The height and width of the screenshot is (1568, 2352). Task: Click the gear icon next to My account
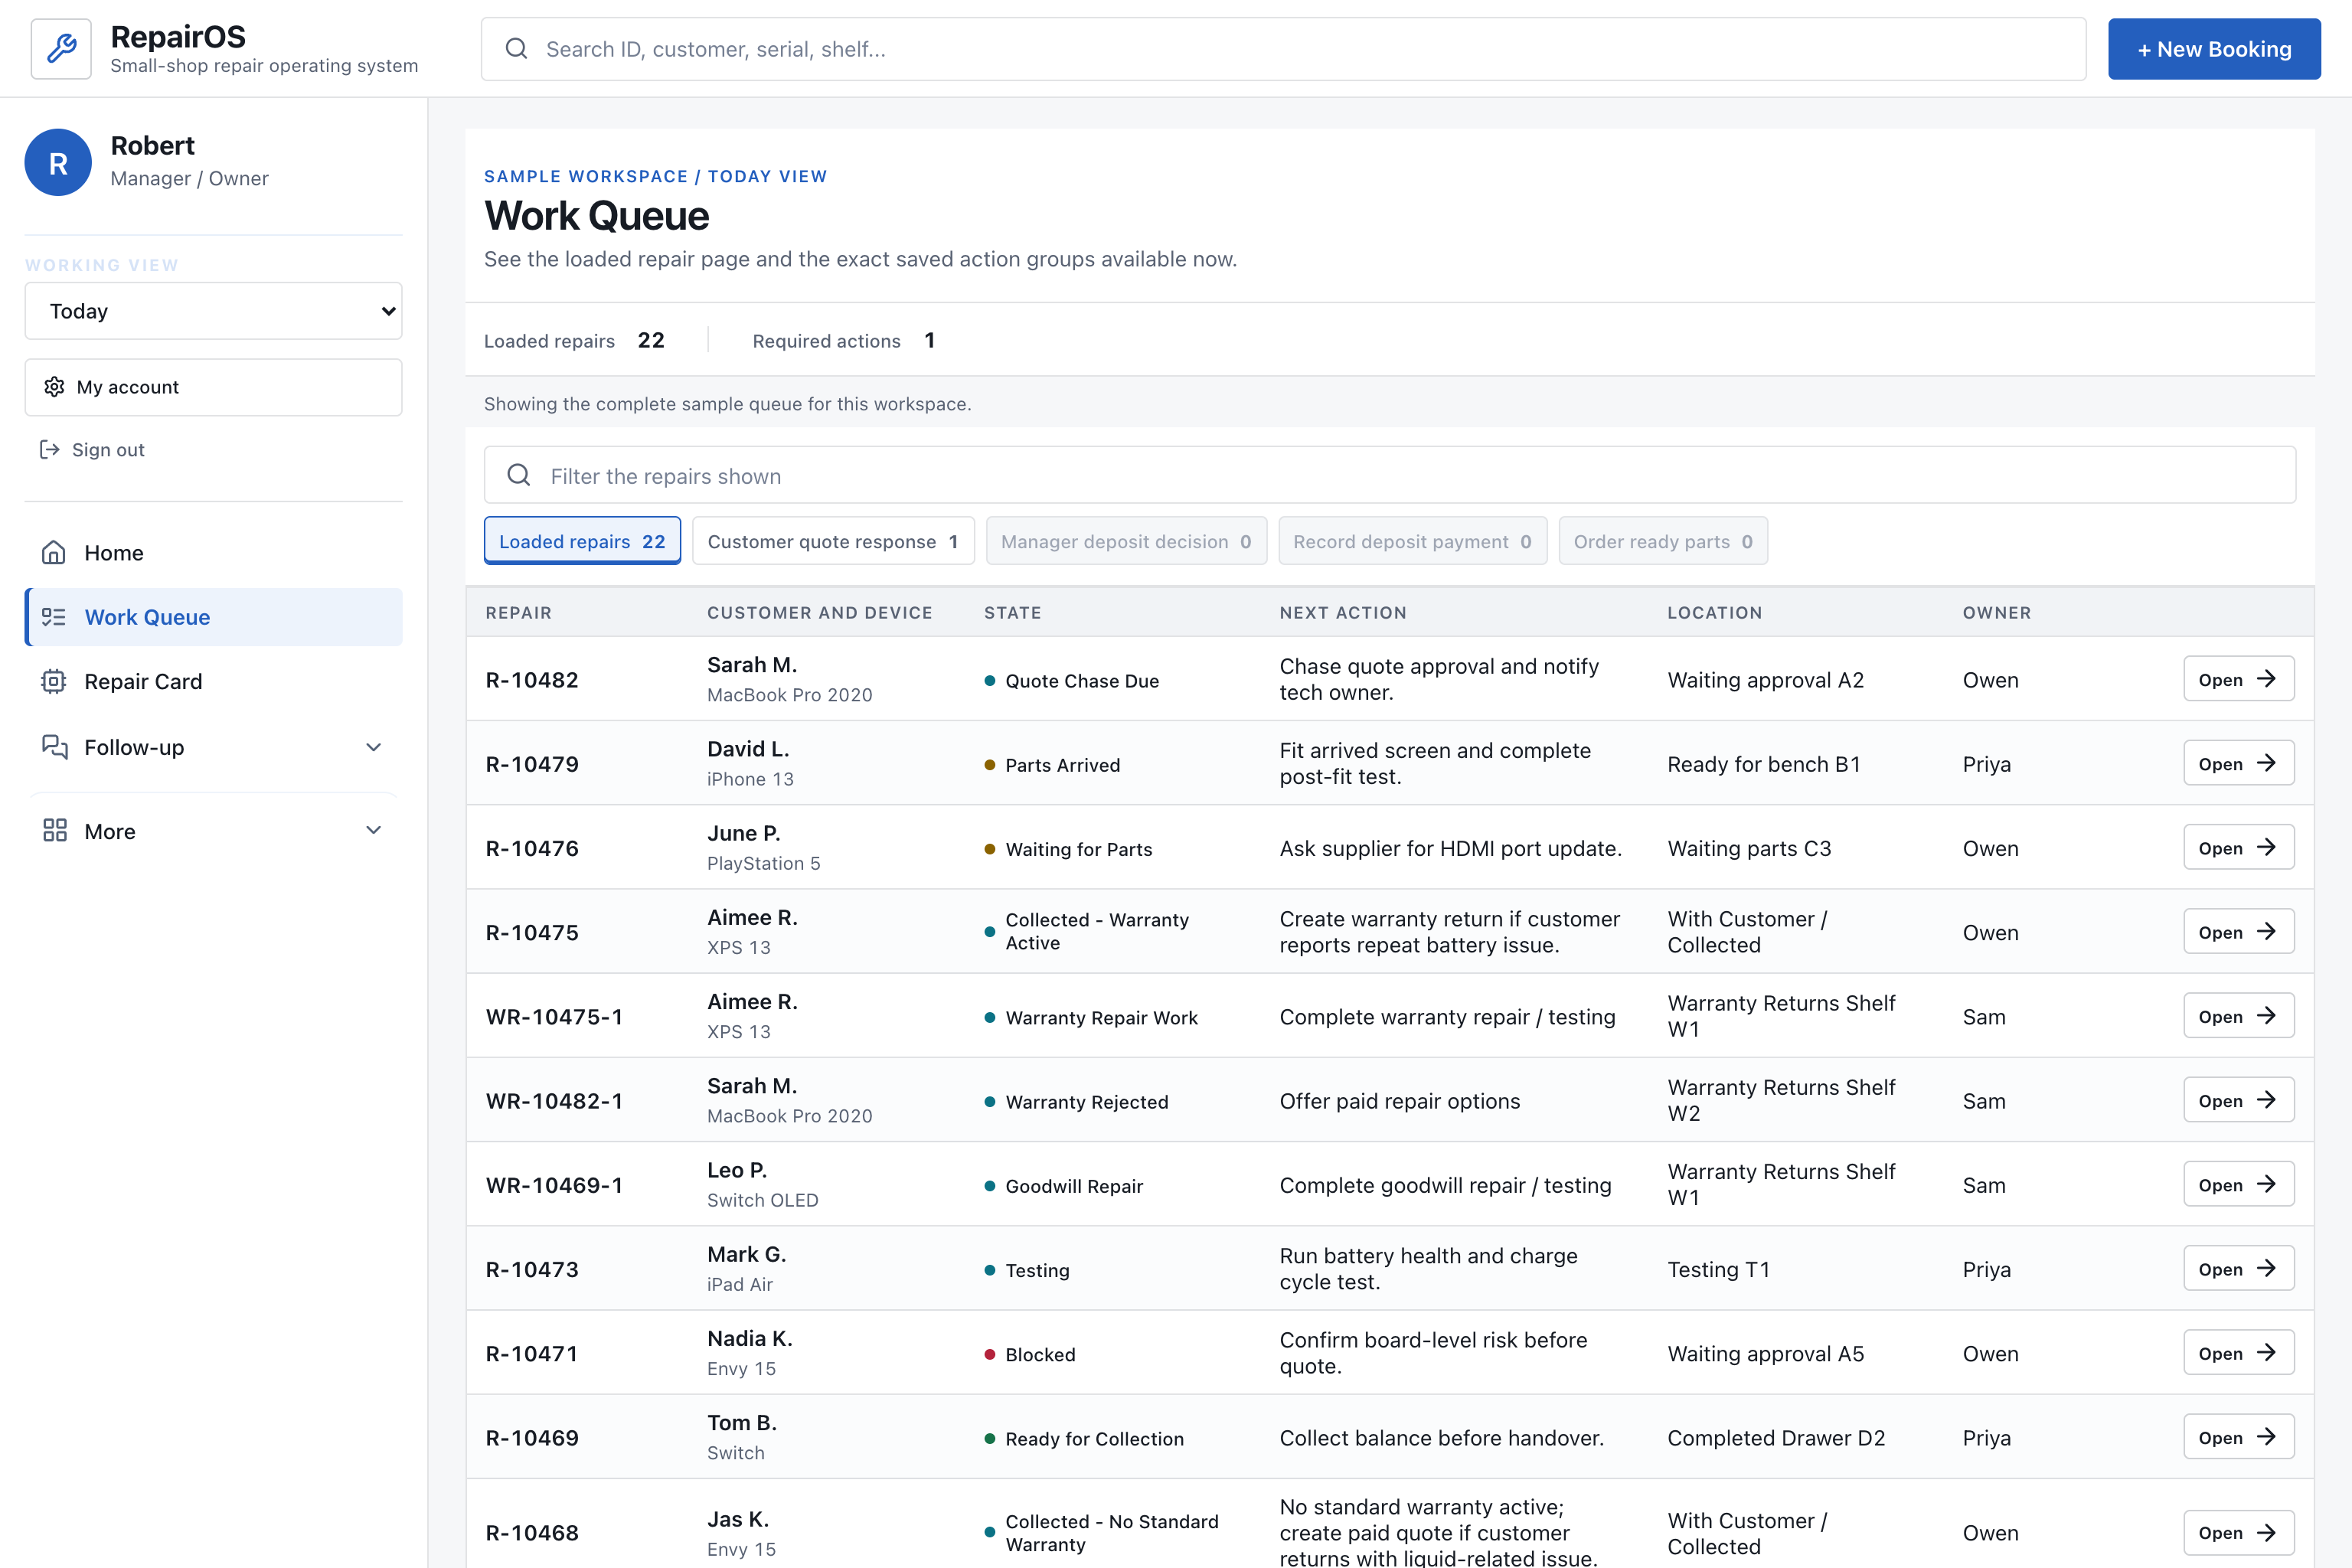pos(54,387)
